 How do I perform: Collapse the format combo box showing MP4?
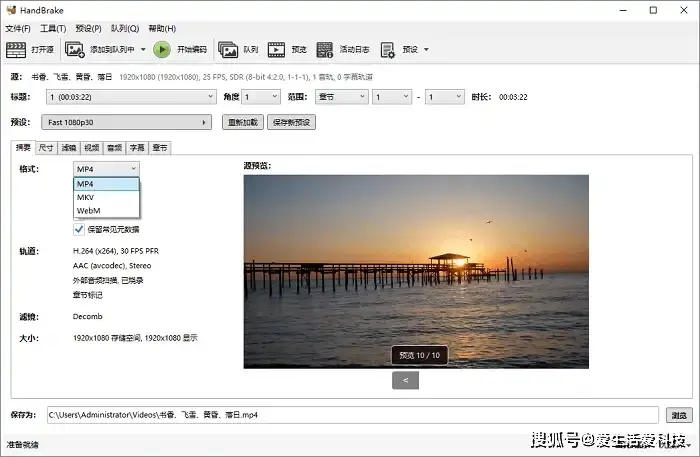(x=106, y=169)
